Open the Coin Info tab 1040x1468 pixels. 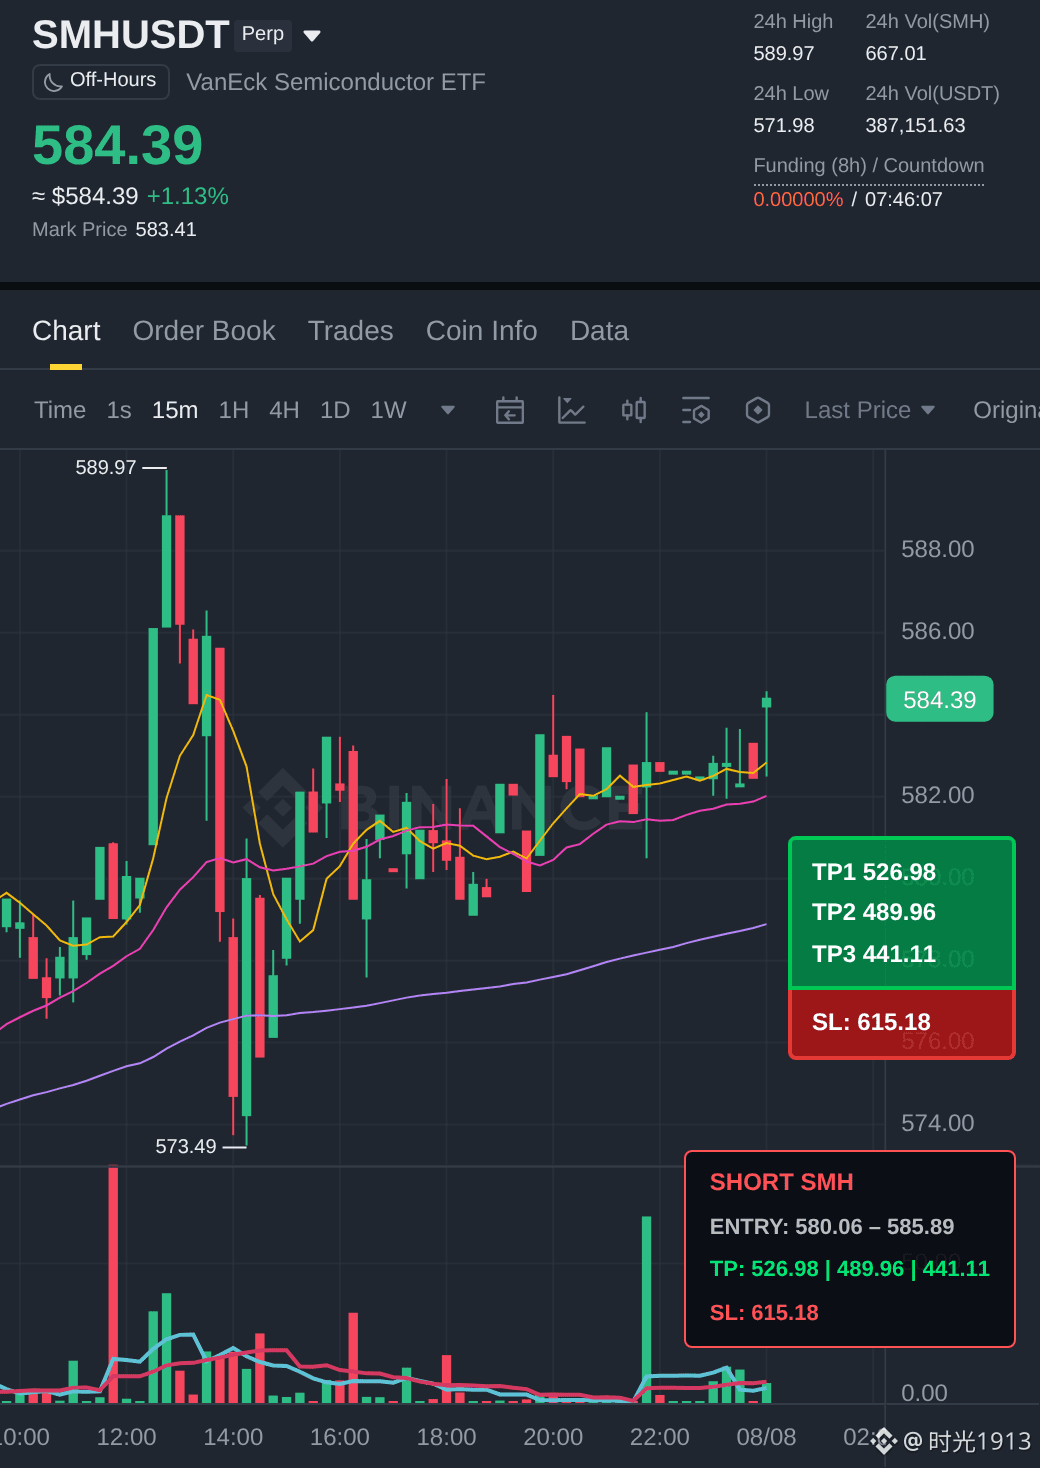click(x=481, y=331)
